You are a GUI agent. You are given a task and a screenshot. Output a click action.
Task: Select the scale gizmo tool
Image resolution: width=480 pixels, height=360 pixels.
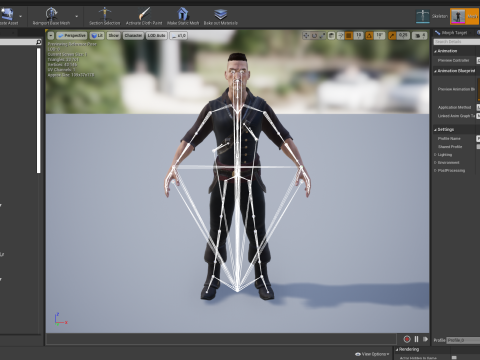pyautogui.click(x=322, y=35)
